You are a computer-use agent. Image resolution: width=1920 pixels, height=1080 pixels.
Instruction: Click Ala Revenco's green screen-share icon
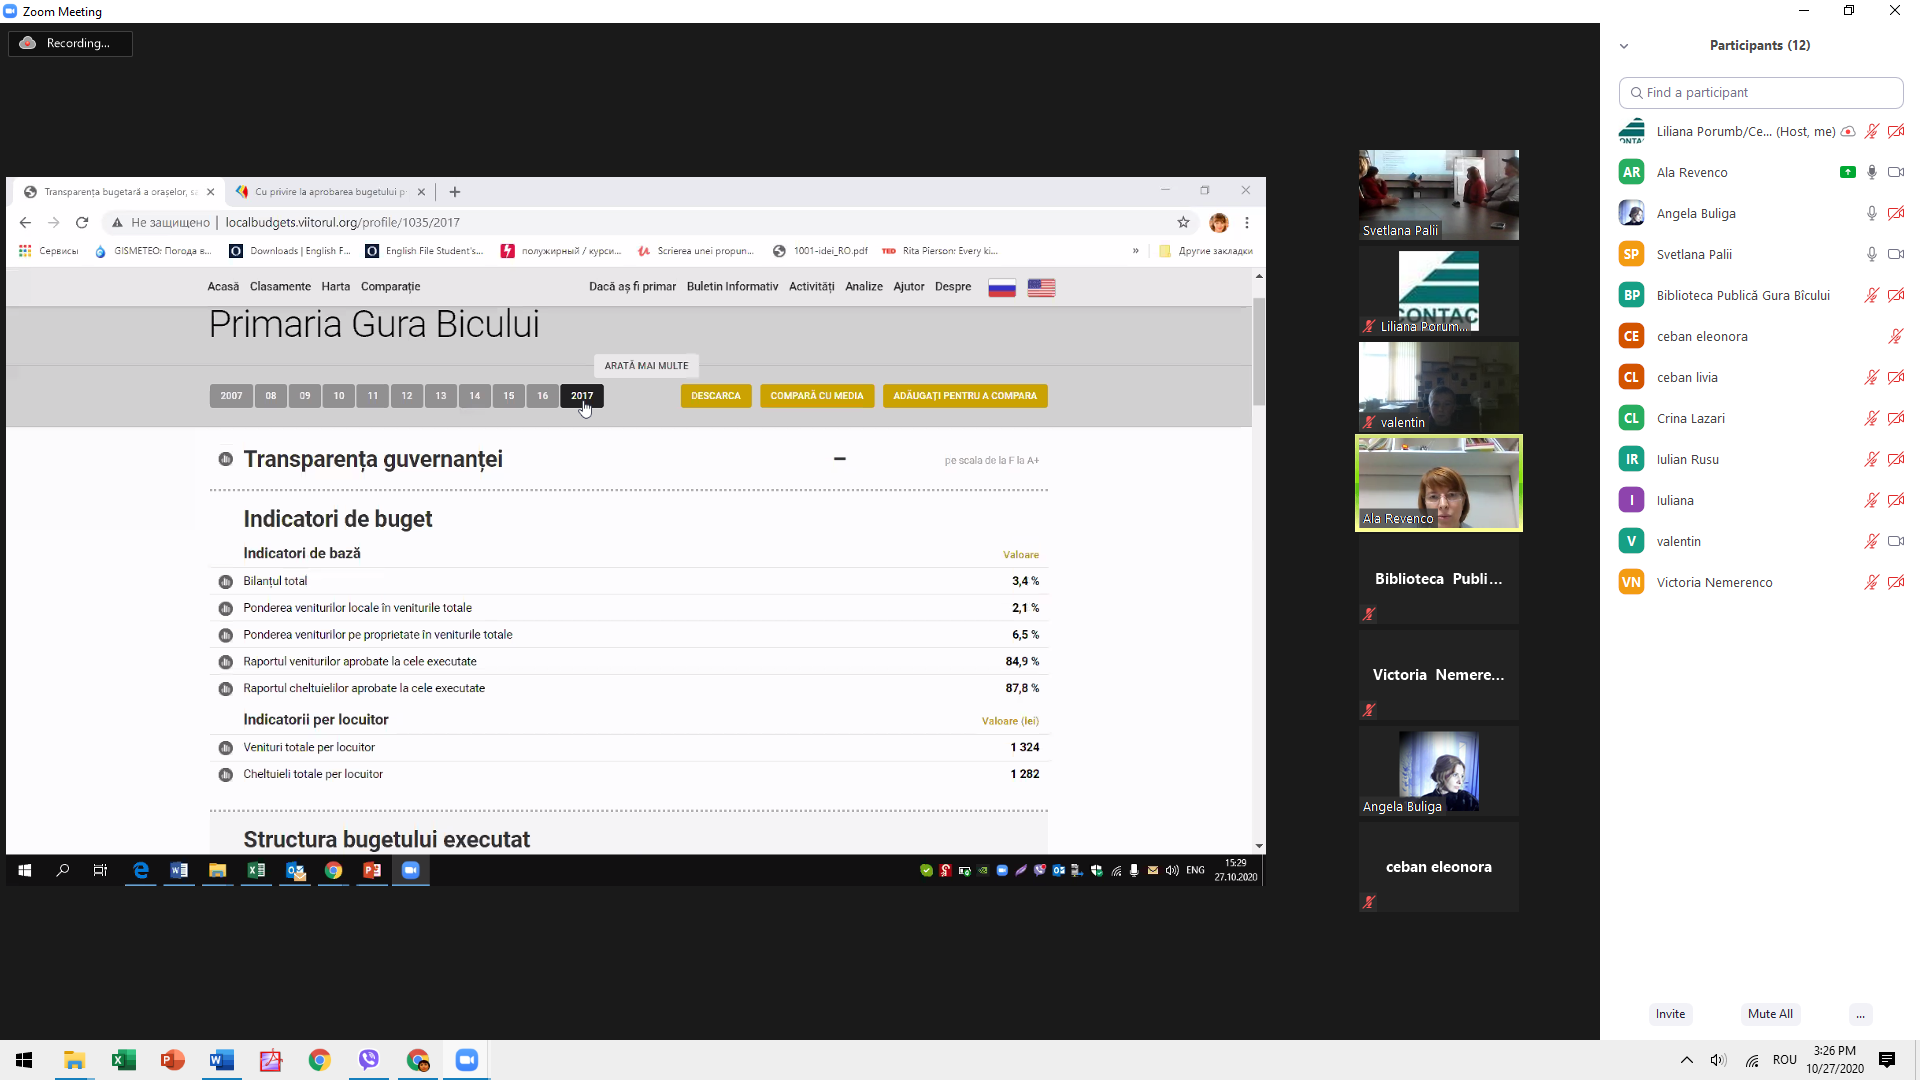1847,172
